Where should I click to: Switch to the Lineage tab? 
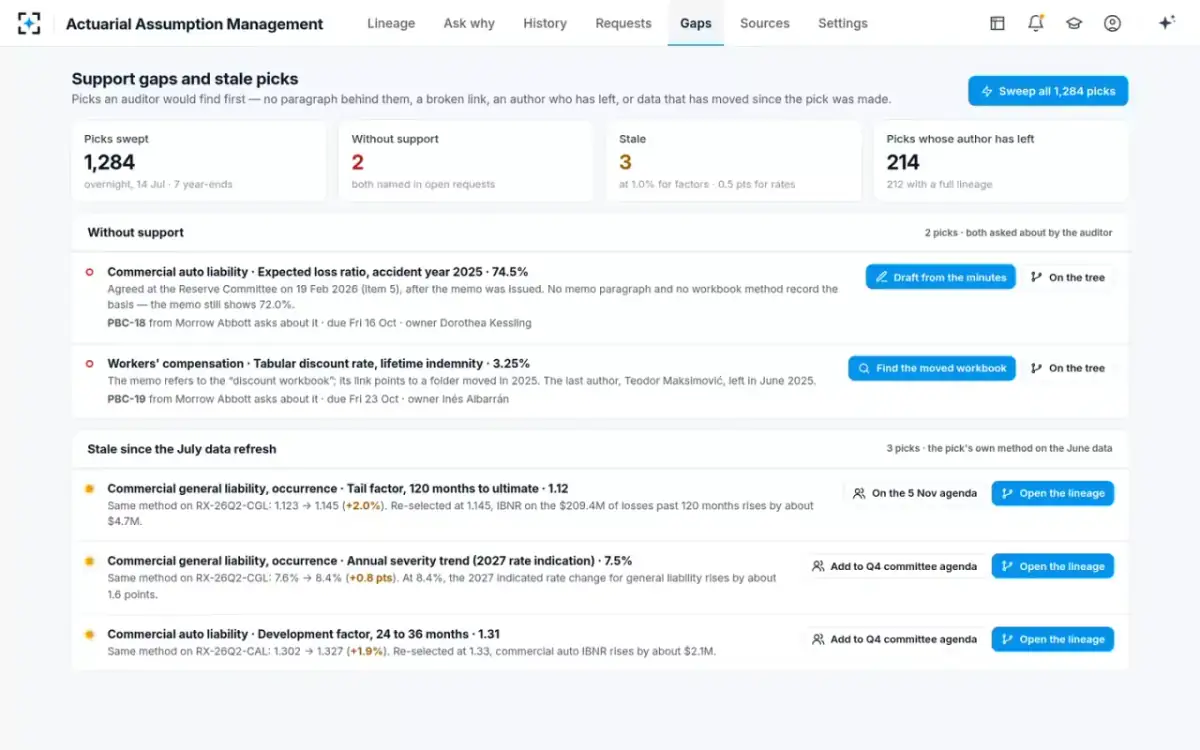391,23
